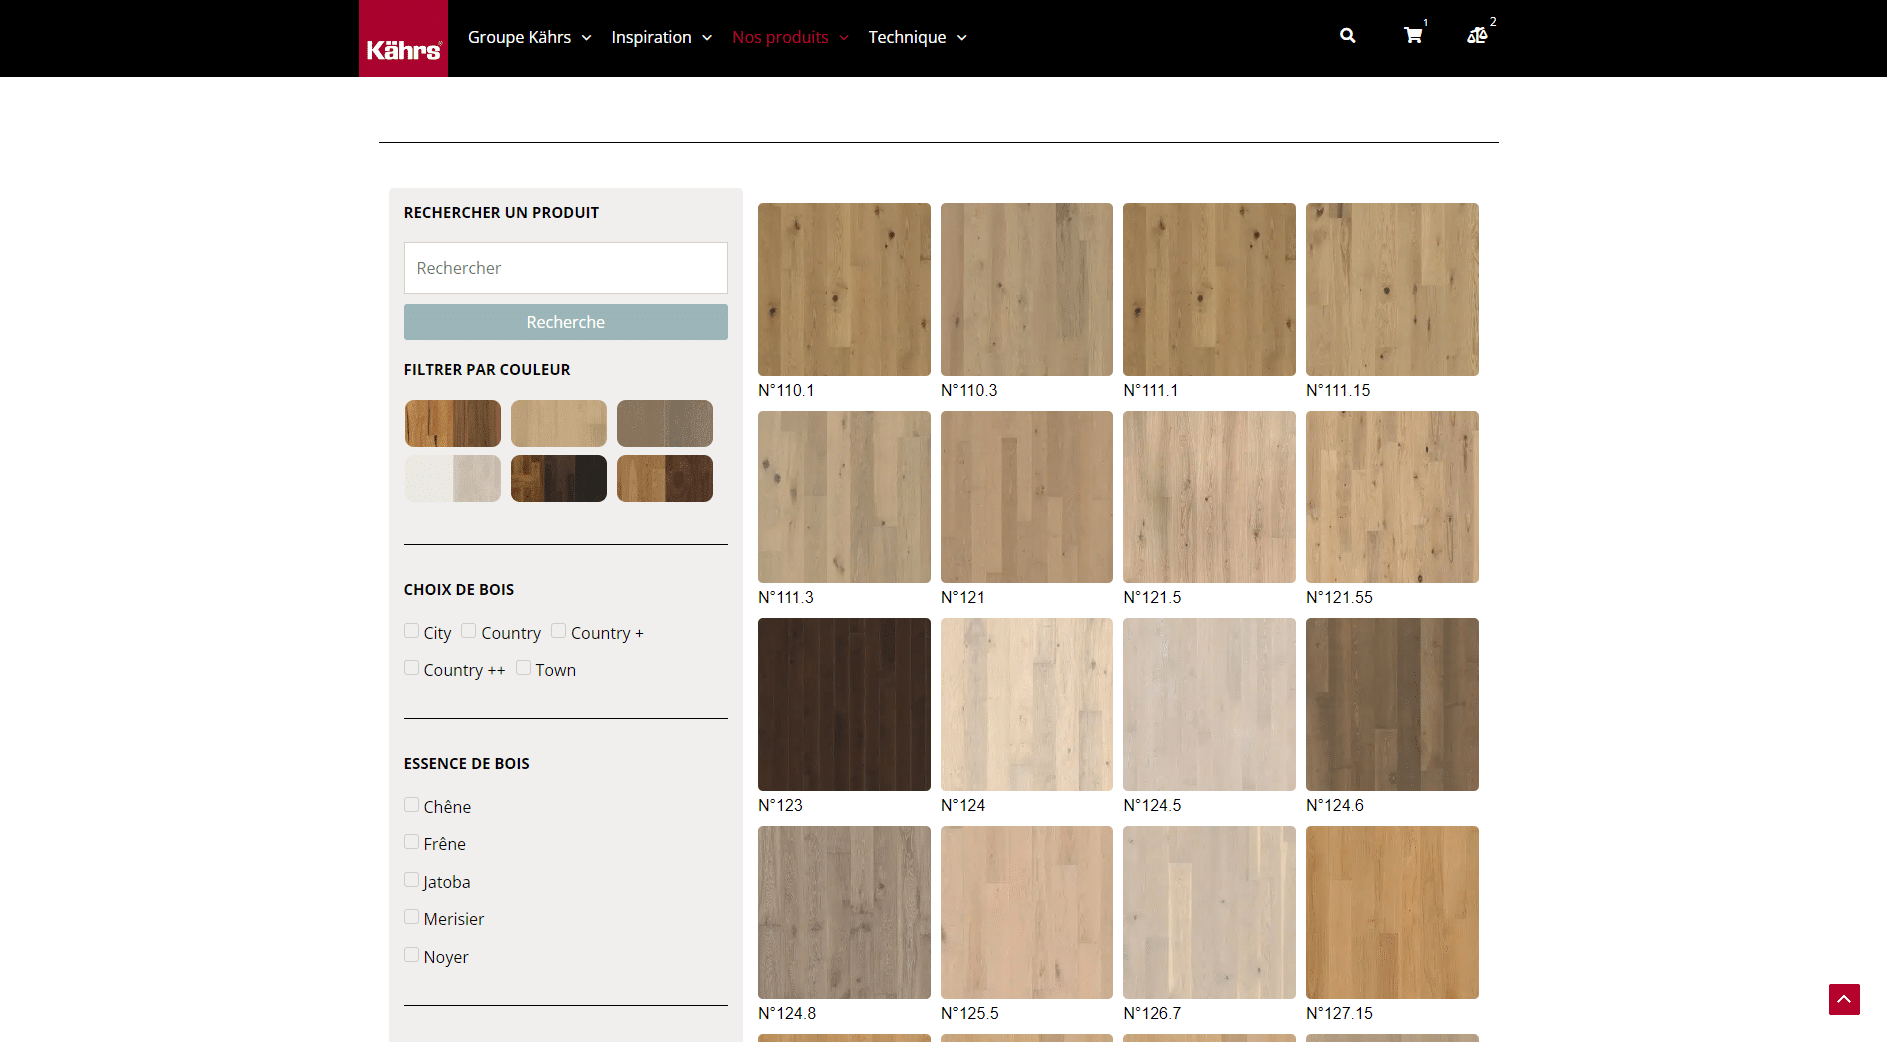This screenshot has height=1042, width=1887.
Task: Click the Kährs logo
Action: tap(403, 39)
